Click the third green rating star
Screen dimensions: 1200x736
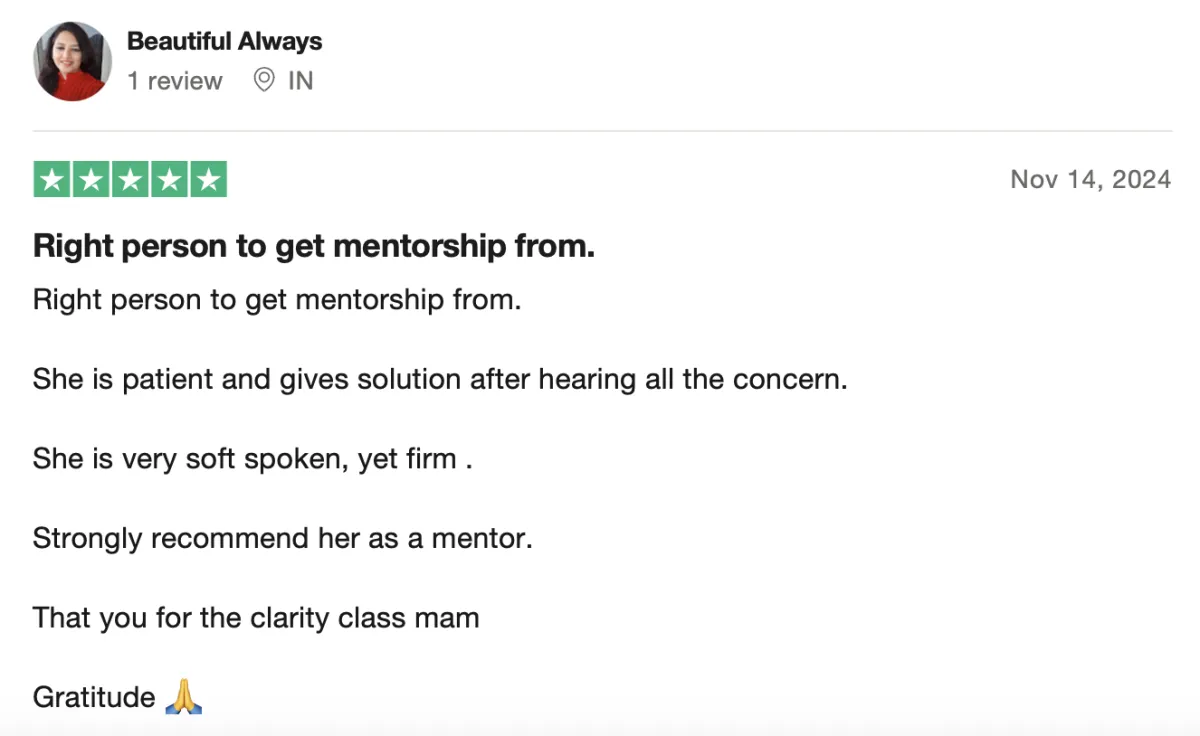pos(130,180)
